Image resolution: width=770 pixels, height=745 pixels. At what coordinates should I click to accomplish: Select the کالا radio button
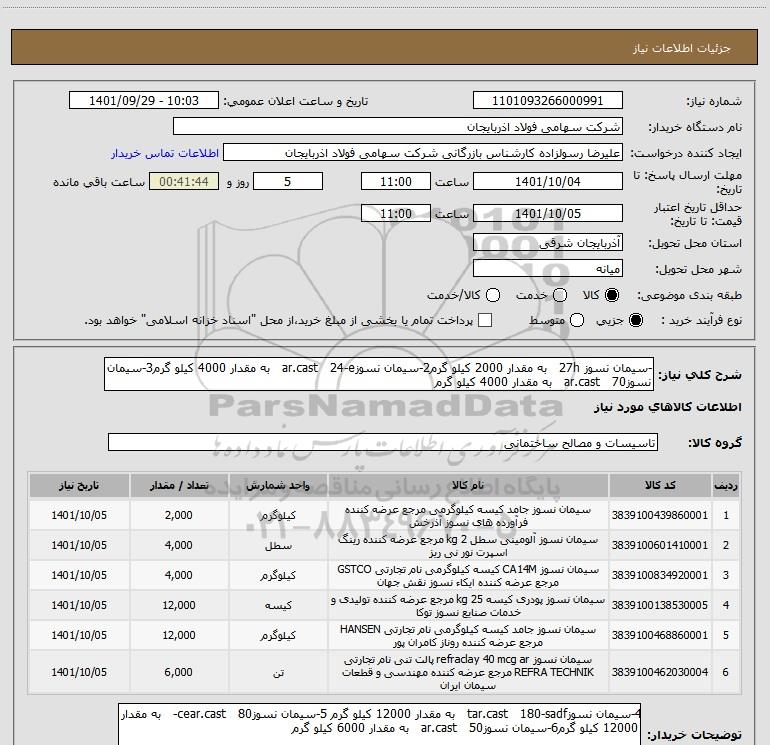coord(612,295)
